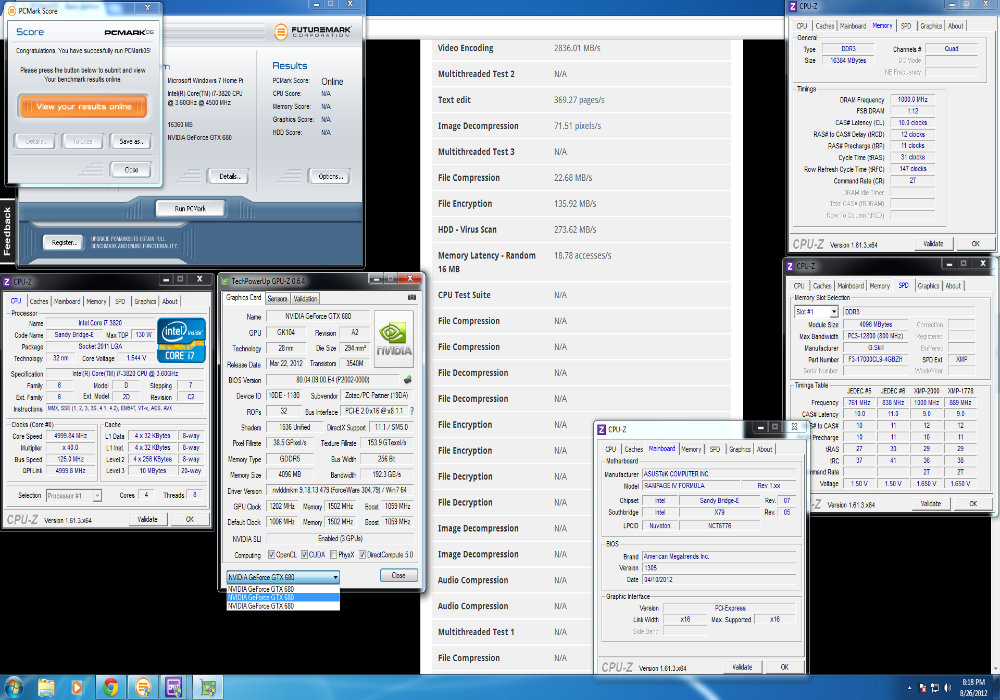Screen dimensions: 1000x700
Task: Click the PCMark Score title bar icon
Action: pos(11,11)
